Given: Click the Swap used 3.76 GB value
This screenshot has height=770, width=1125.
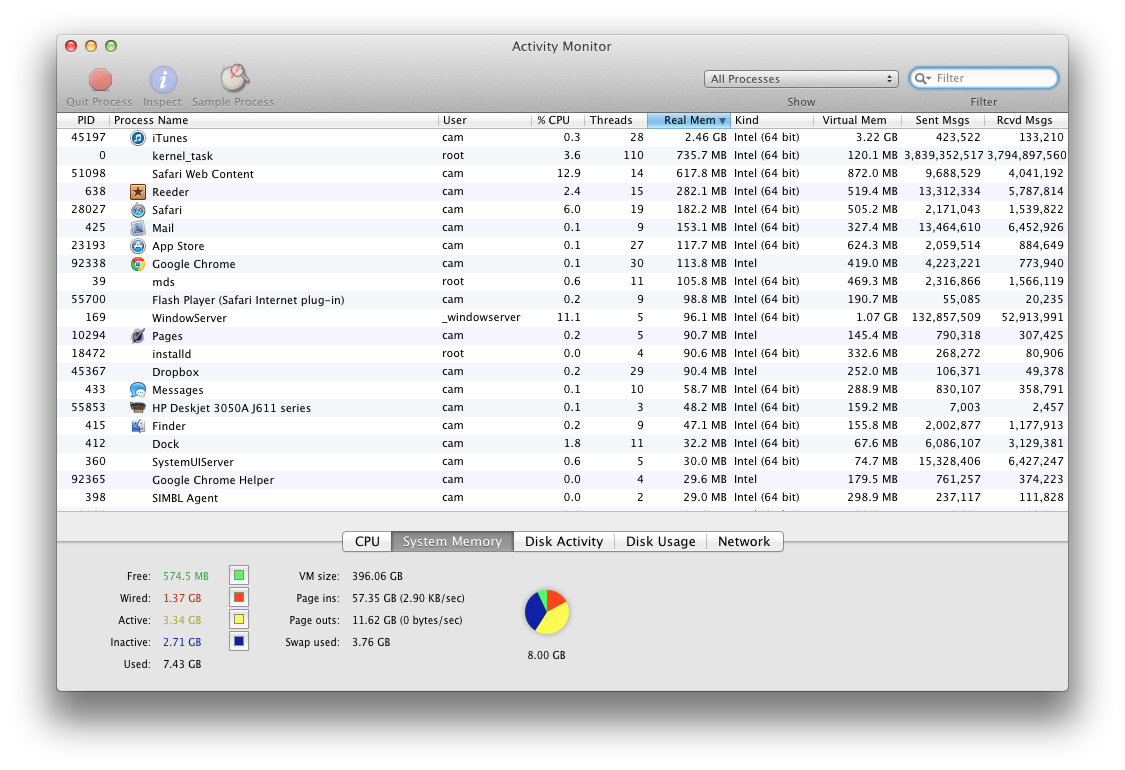Looking at the screenshot, I should (371, 642).
